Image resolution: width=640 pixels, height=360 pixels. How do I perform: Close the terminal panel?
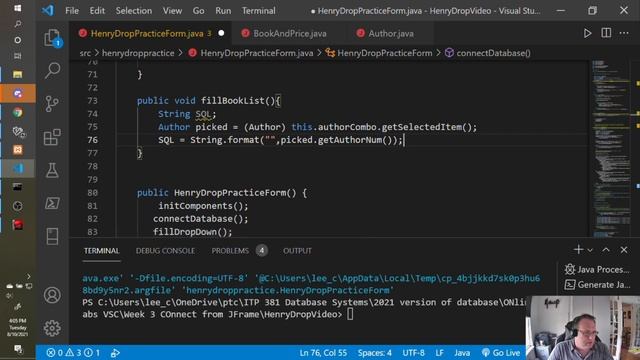pos(624,249)
